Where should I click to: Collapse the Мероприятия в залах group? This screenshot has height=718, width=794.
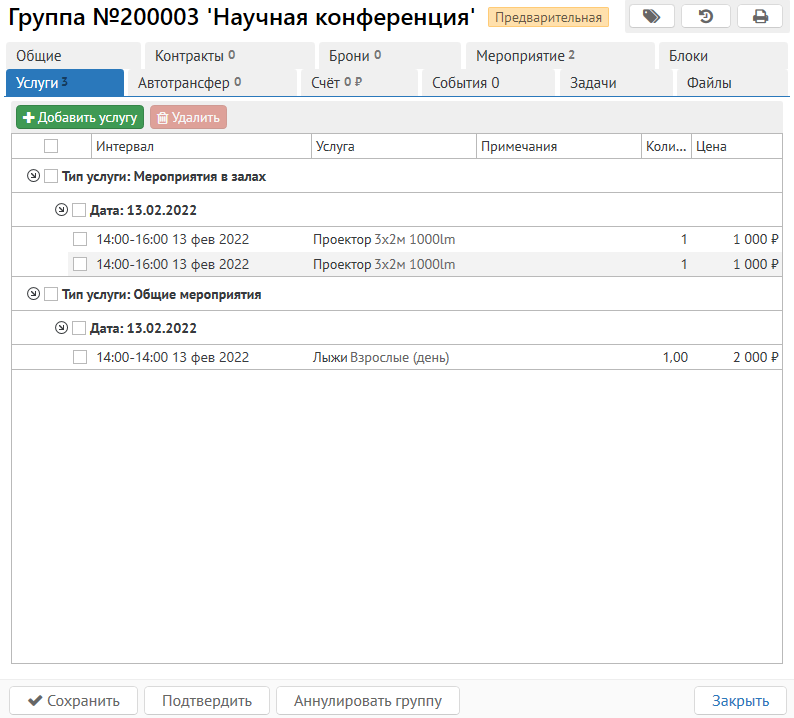34,176
